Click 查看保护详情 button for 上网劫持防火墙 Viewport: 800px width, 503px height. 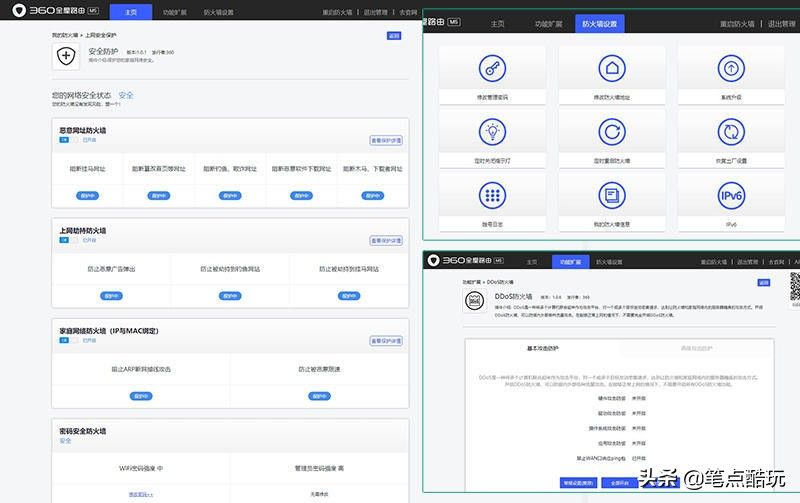click(386, 240)
